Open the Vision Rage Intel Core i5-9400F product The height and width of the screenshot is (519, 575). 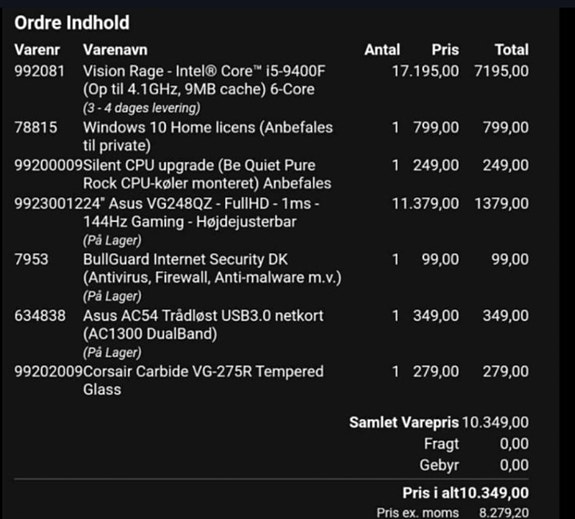tap(204, 80)
